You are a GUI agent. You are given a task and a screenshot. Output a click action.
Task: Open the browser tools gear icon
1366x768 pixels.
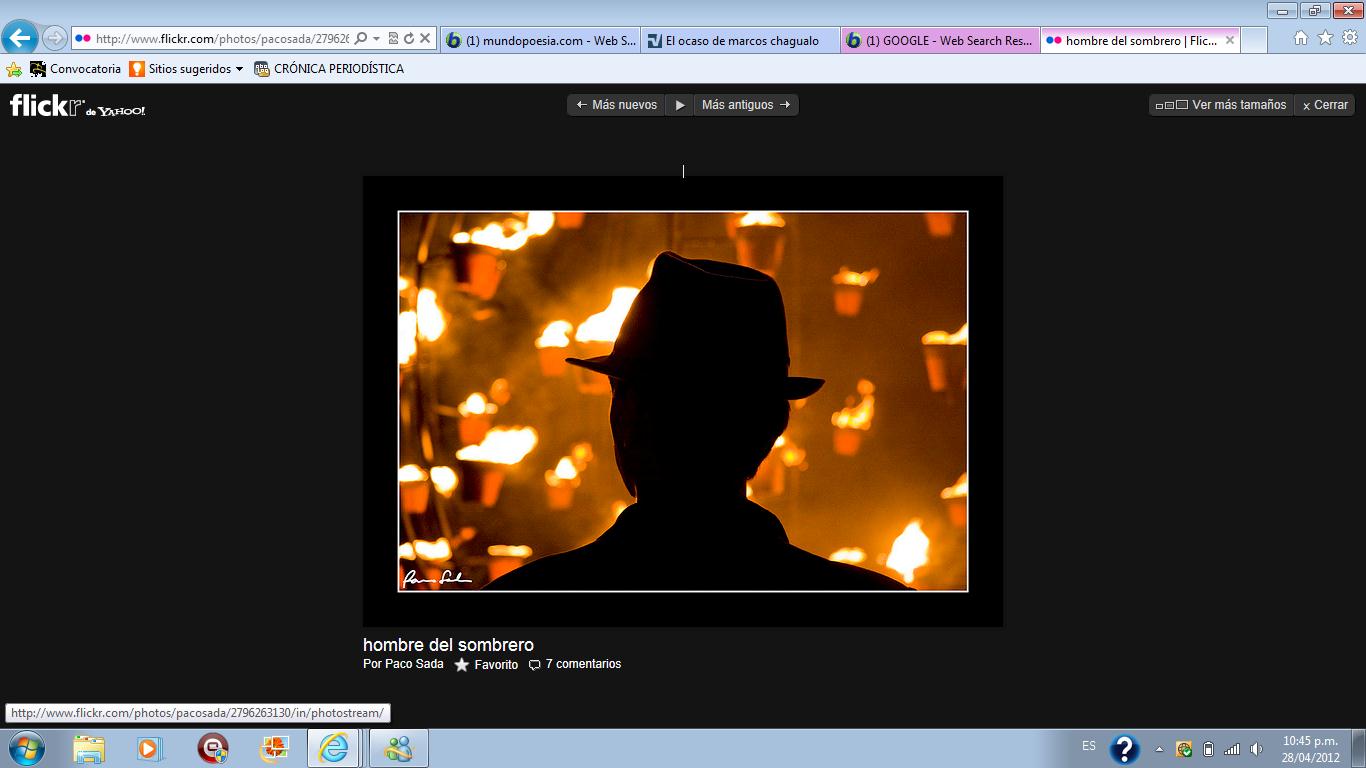click(1350, 38)
